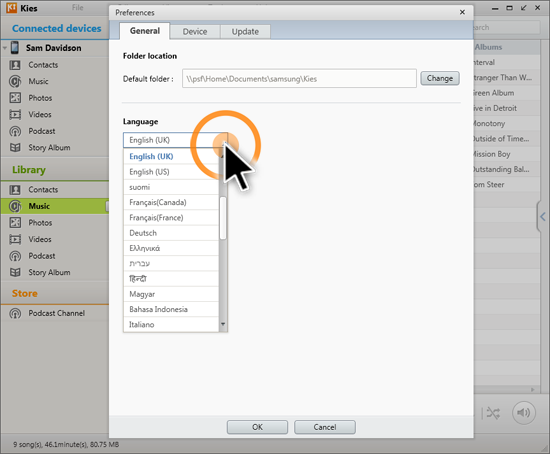Open device Contacts icon under Sam Davidson
The image size is (550, 454).
click(15, 65)
